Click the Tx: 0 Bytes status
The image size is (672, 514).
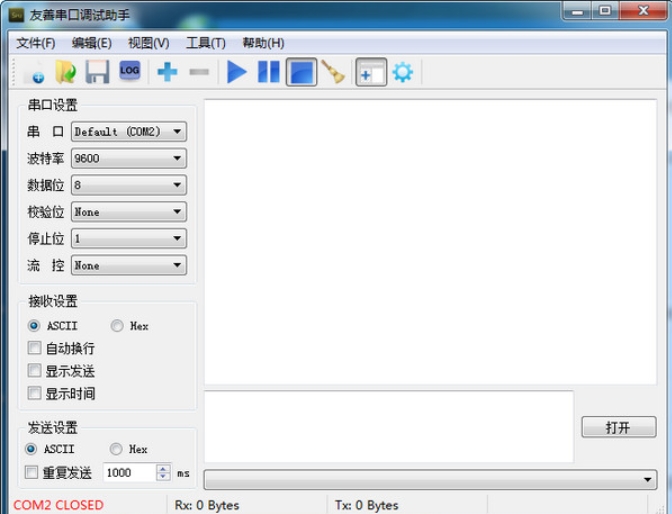click(x=366, y=505)
